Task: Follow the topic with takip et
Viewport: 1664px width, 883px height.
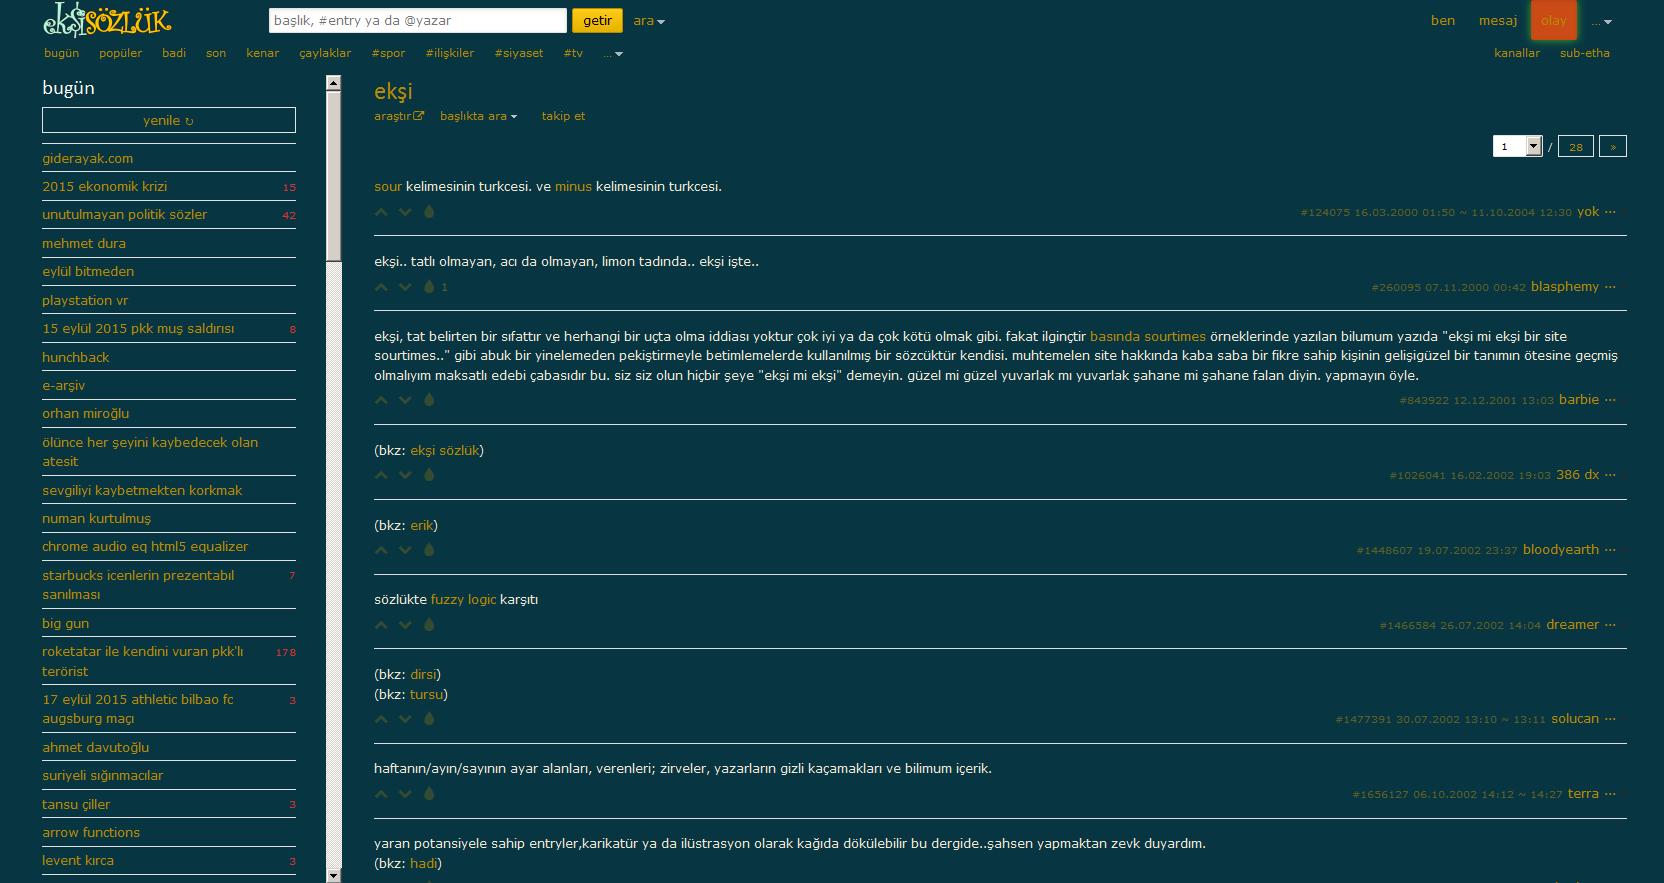Action: (563, 116)
